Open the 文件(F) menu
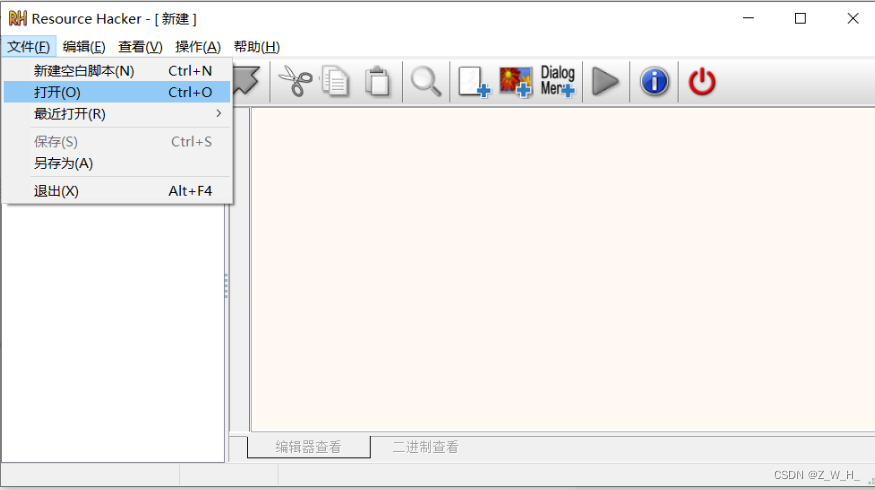Image resolution: width=875 pixels, height=490 pixels. click(x=28, y=47)
